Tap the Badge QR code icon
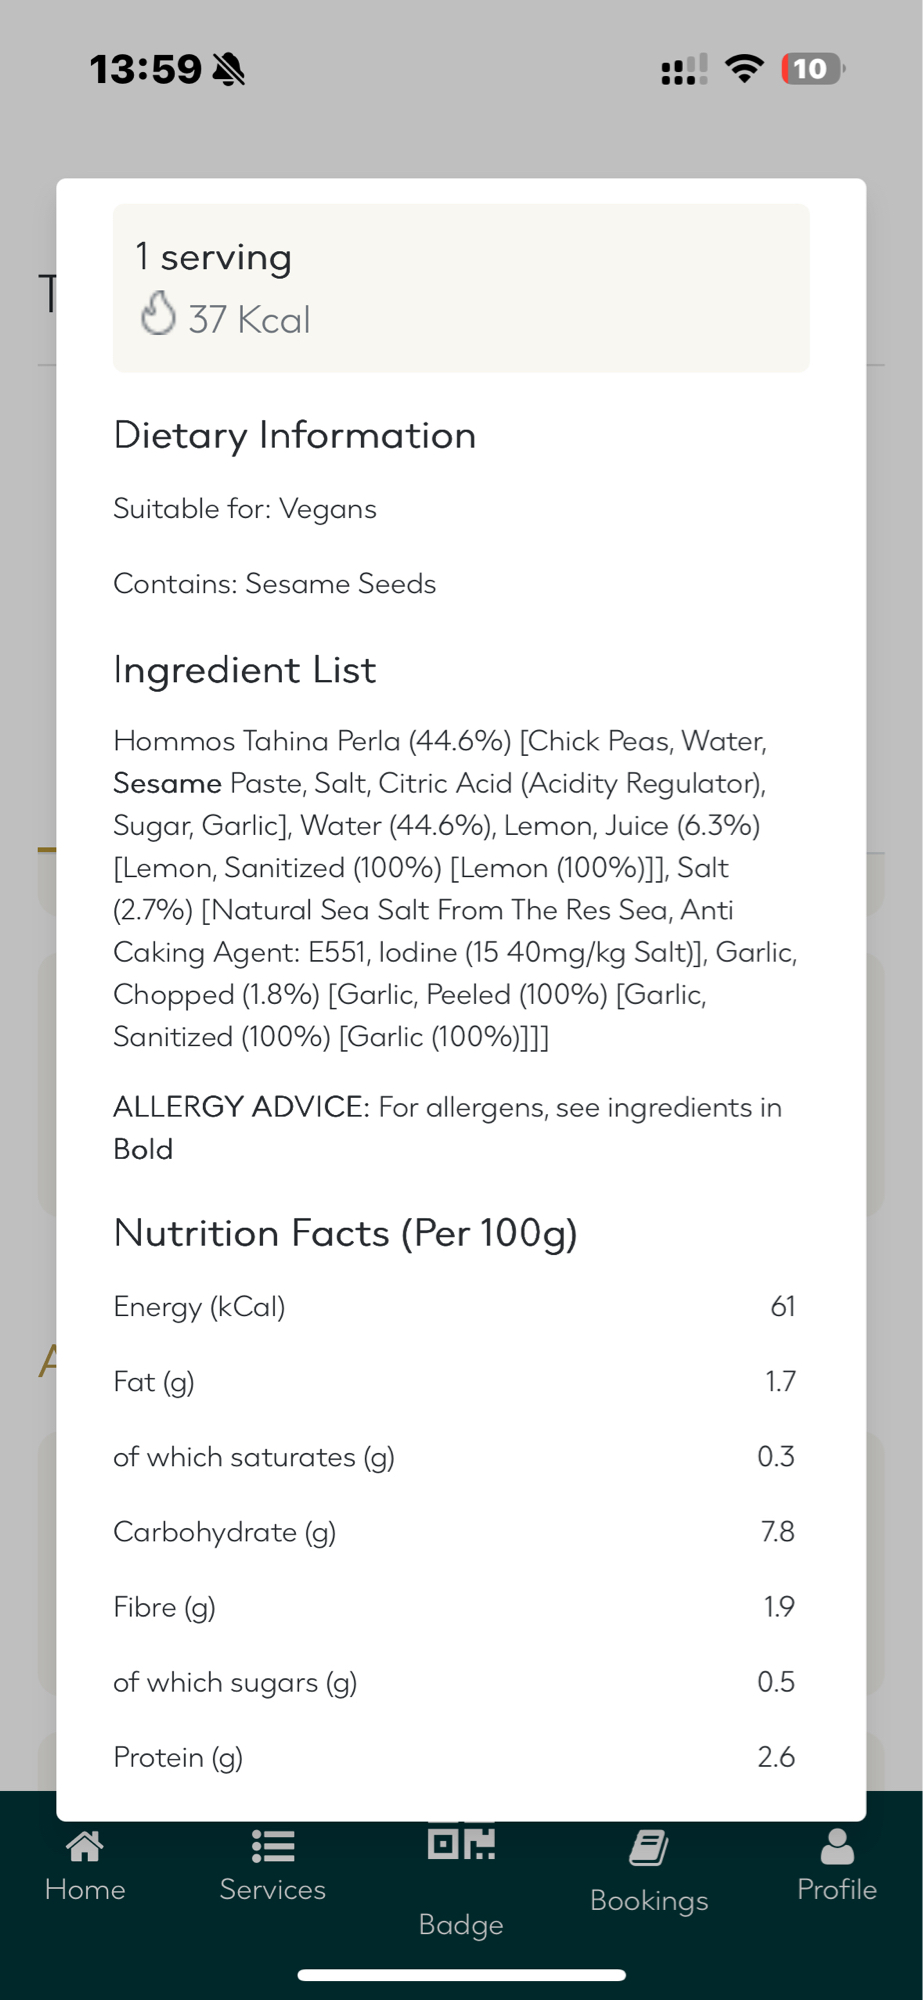 [x=461, y=1842]
